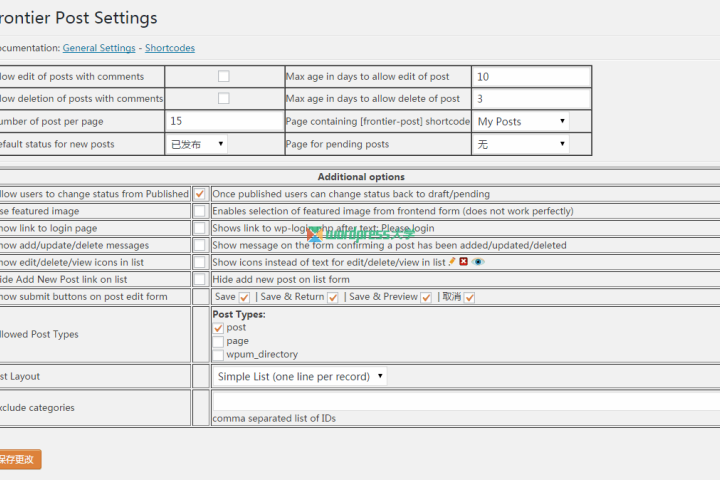This screenshot has width=720, height=480.
Task: Click the exclude categories ID input field
Action: pyautogui.click(x=465, y=401)
